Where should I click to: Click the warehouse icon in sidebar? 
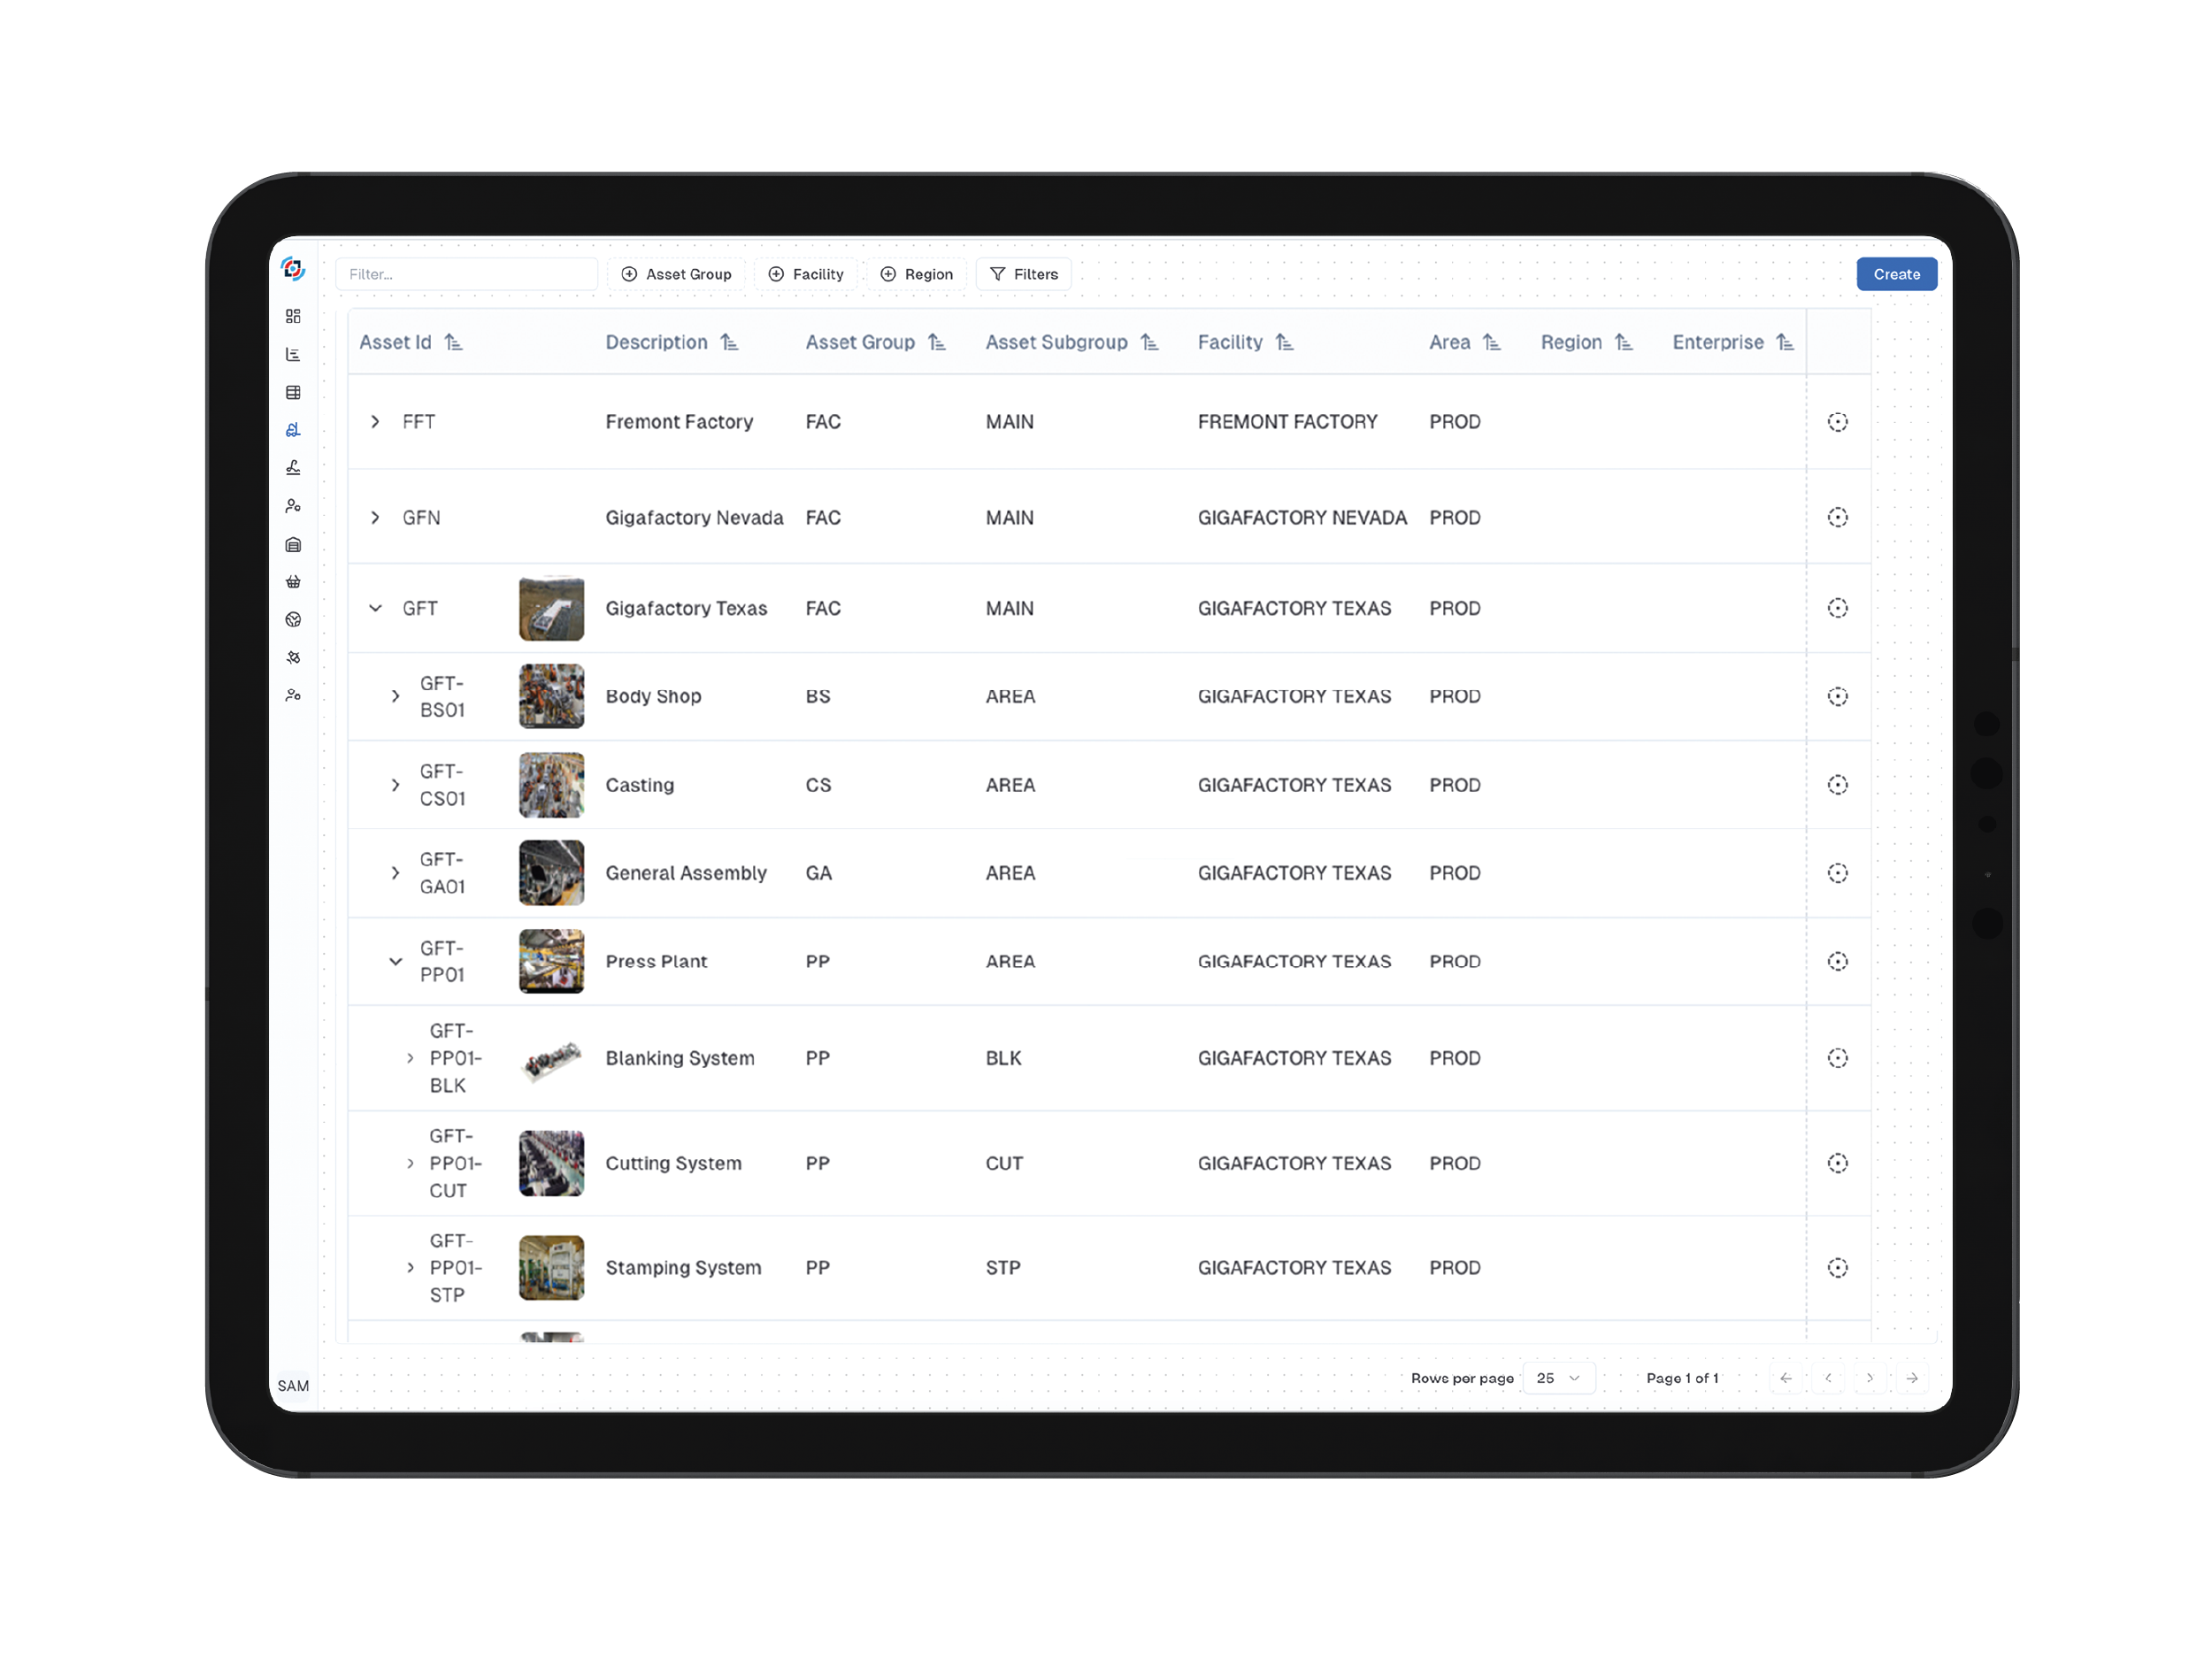(x=293, y=544)
